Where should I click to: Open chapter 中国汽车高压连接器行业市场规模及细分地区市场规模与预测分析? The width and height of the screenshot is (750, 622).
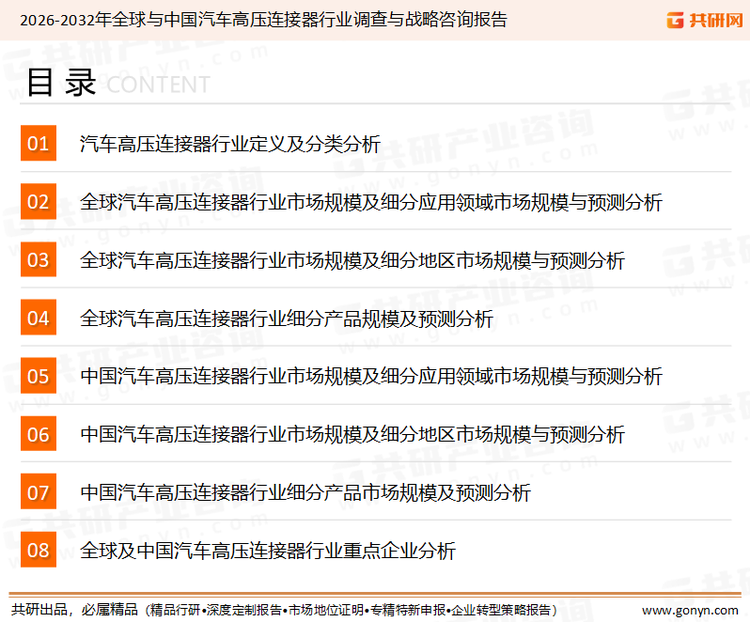tap(353, 434)
